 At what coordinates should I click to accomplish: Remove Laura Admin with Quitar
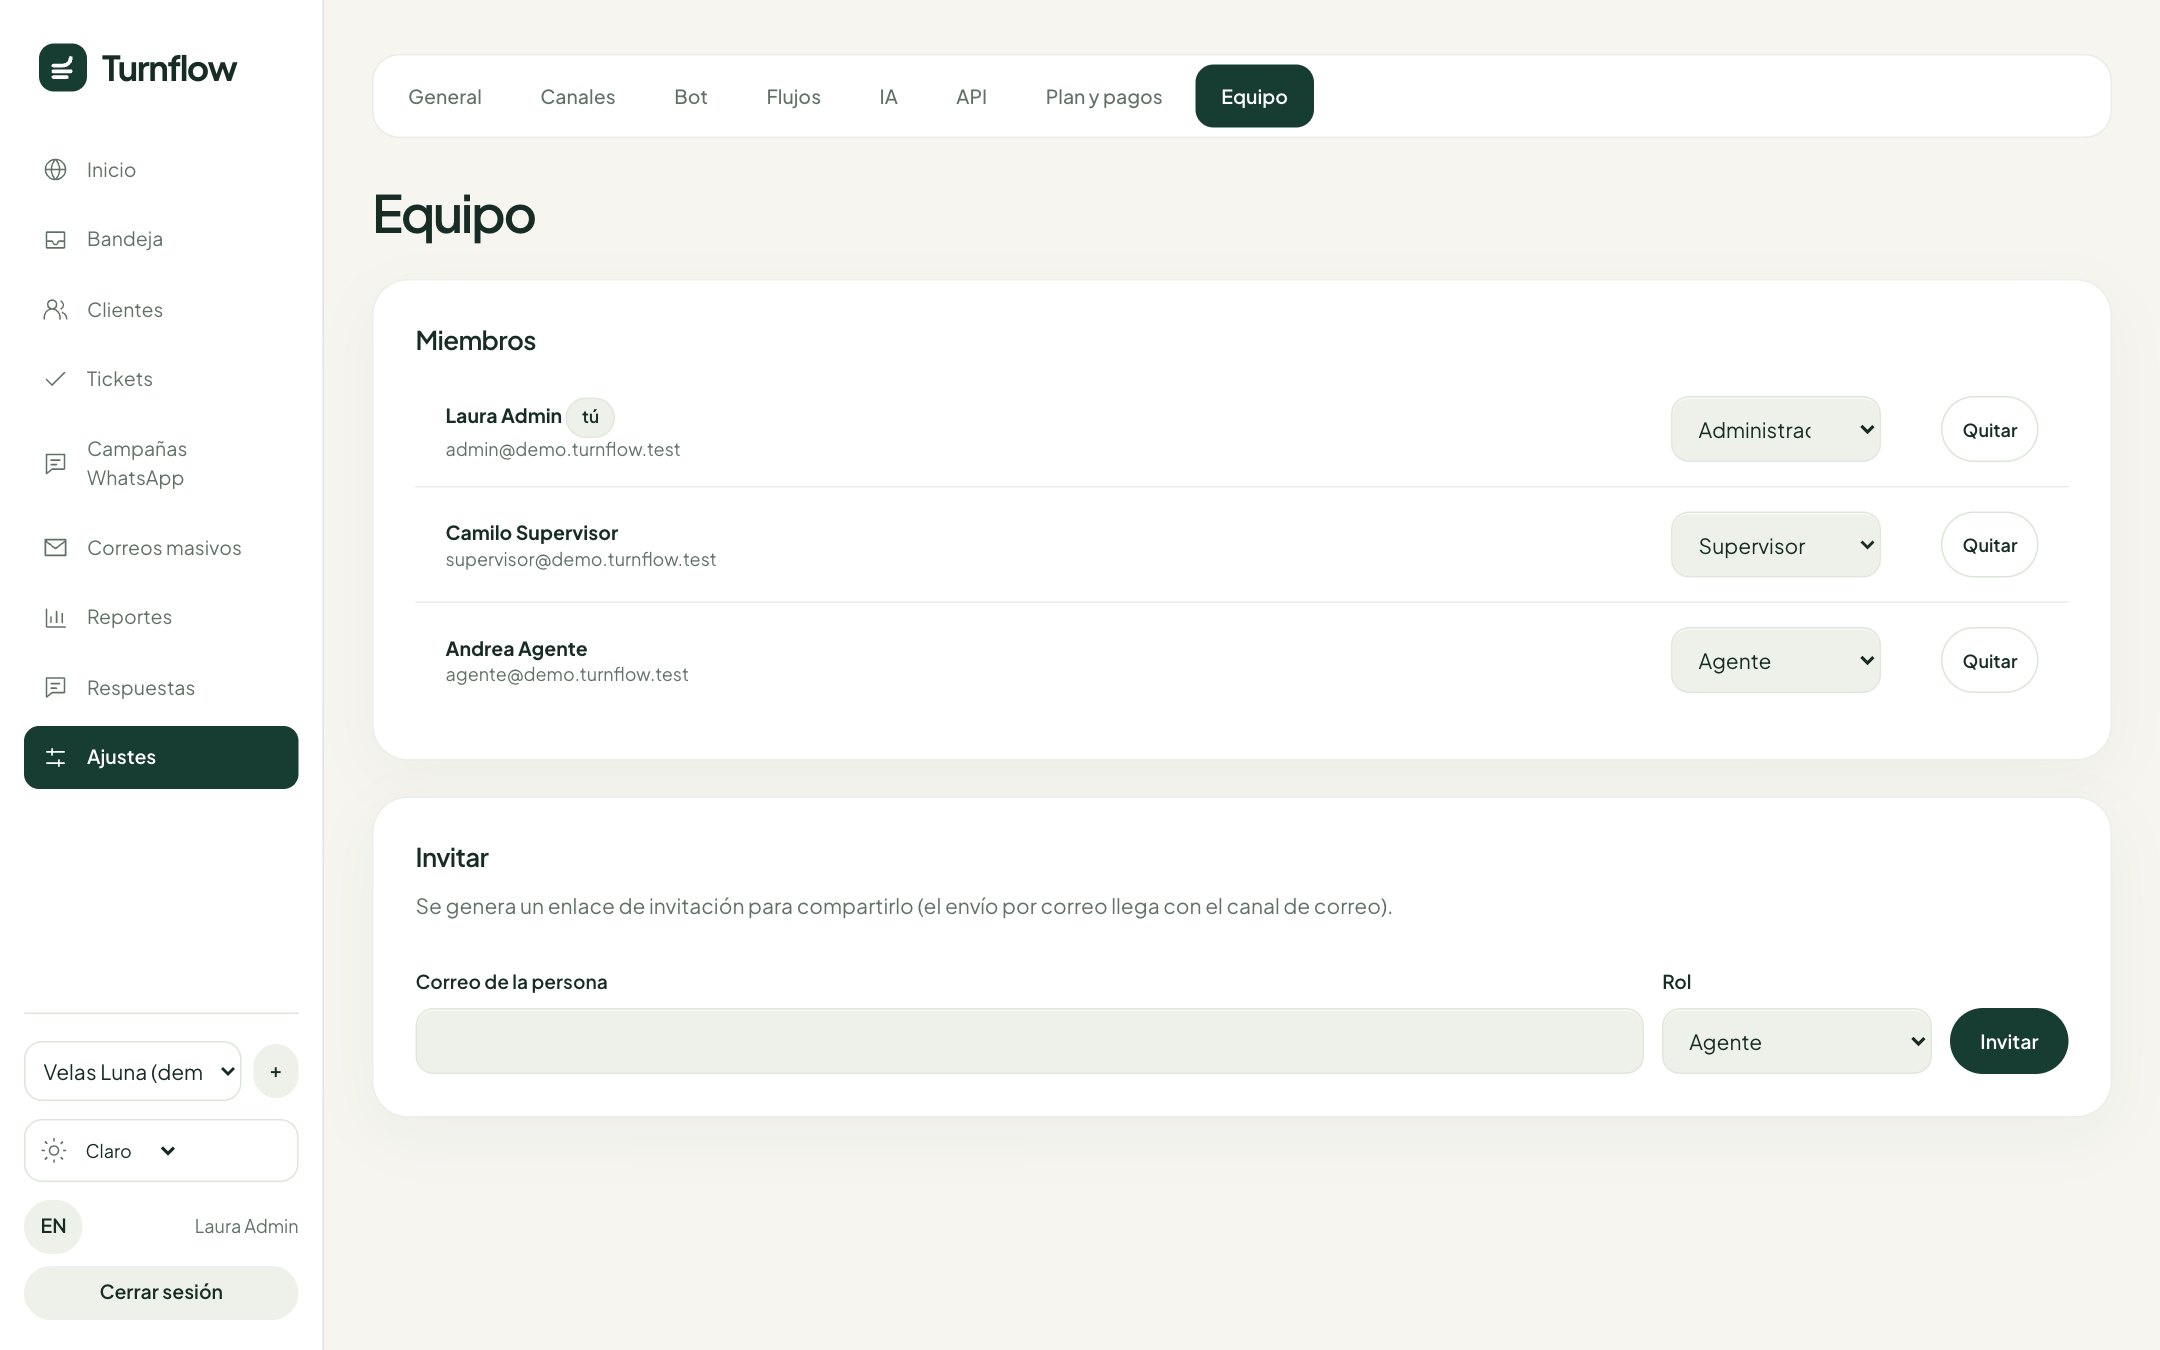pos(1990,430)
